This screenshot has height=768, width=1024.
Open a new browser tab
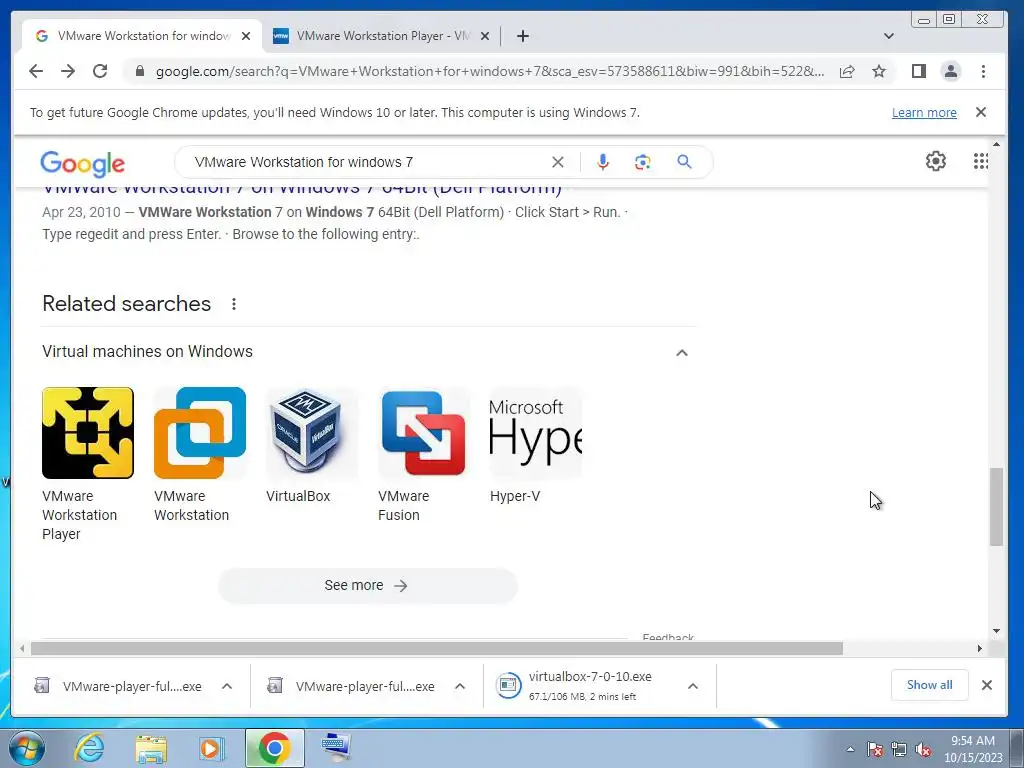522,36
